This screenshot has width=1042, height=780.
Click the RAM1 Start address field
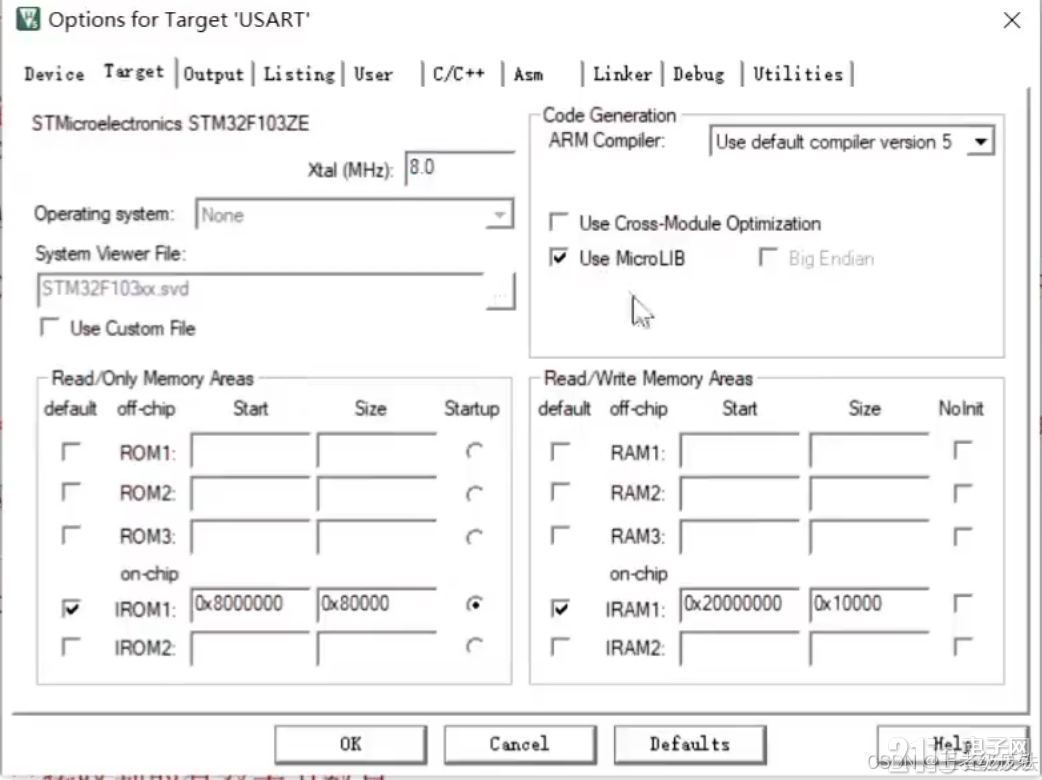tap(740, 451)
